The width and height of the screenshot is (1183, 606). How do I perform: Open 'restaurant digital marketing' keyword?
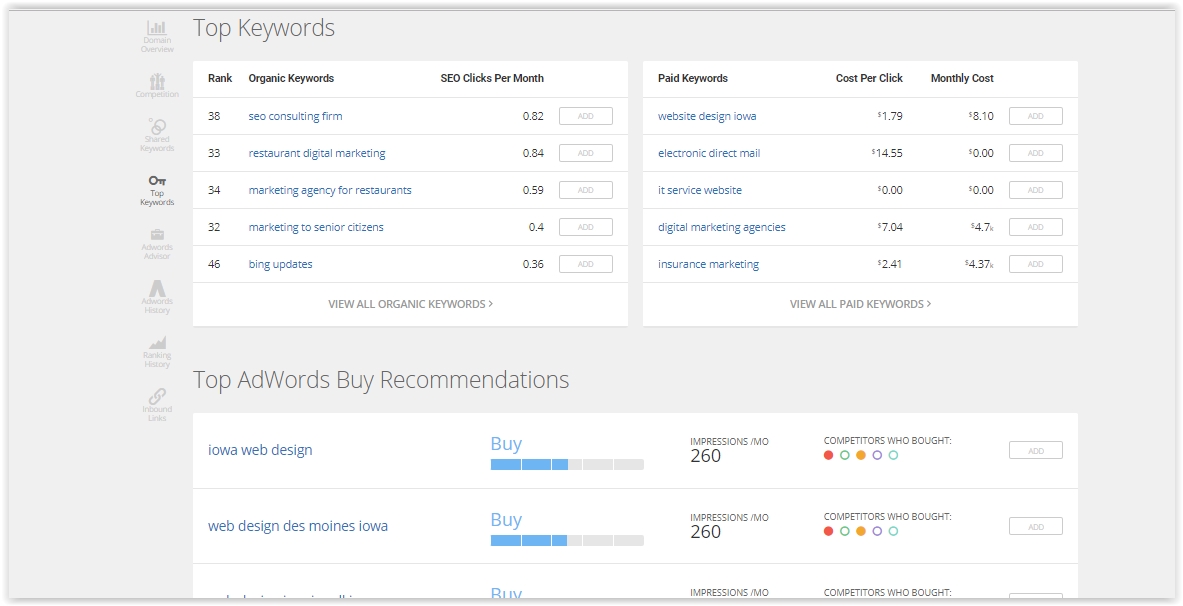click(317, 153)
